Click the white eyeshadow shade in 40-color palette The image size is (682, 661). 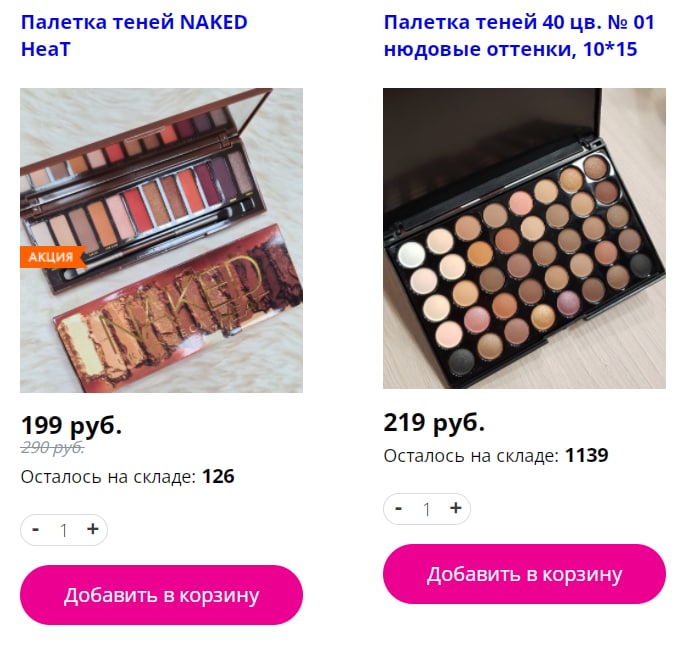coord(411,254)
